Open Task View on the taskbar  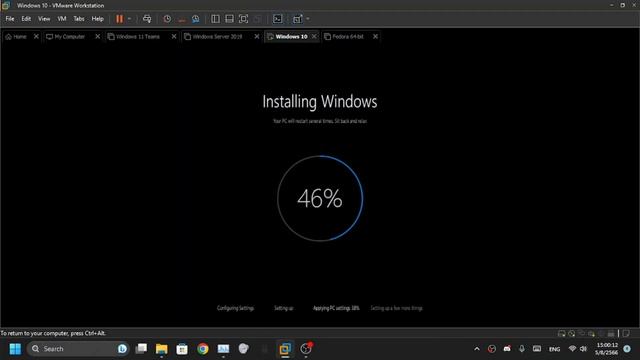(141, 349)
